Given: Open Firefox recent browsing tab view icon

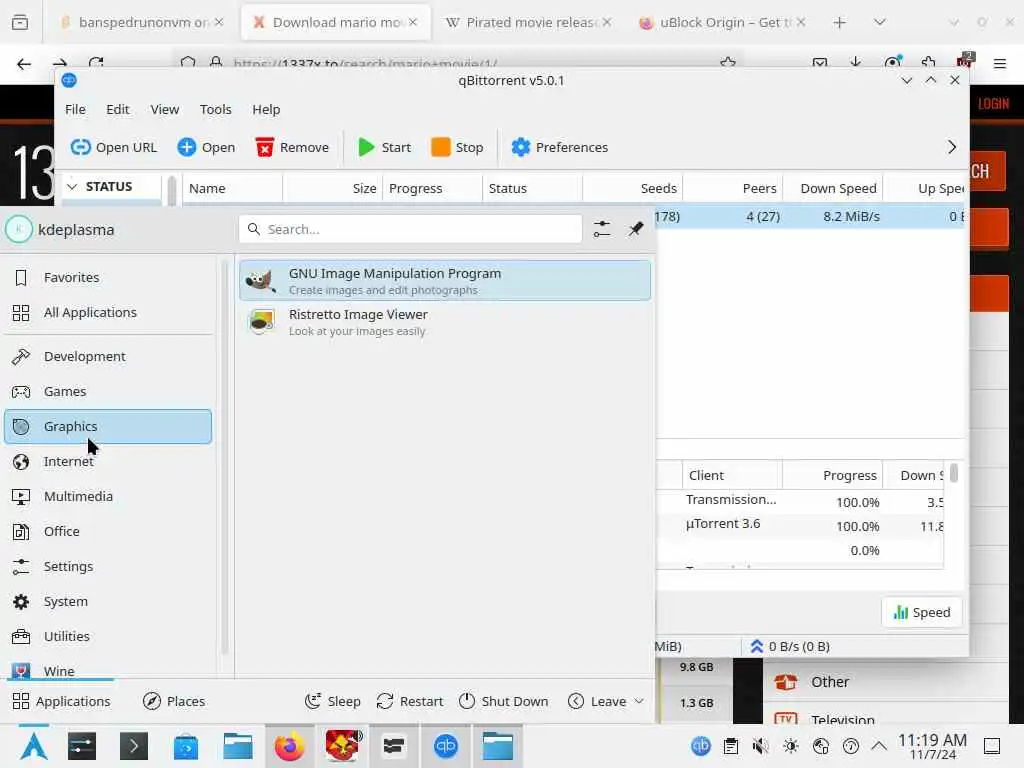Looking at the screenshot, I should [20, 23].
